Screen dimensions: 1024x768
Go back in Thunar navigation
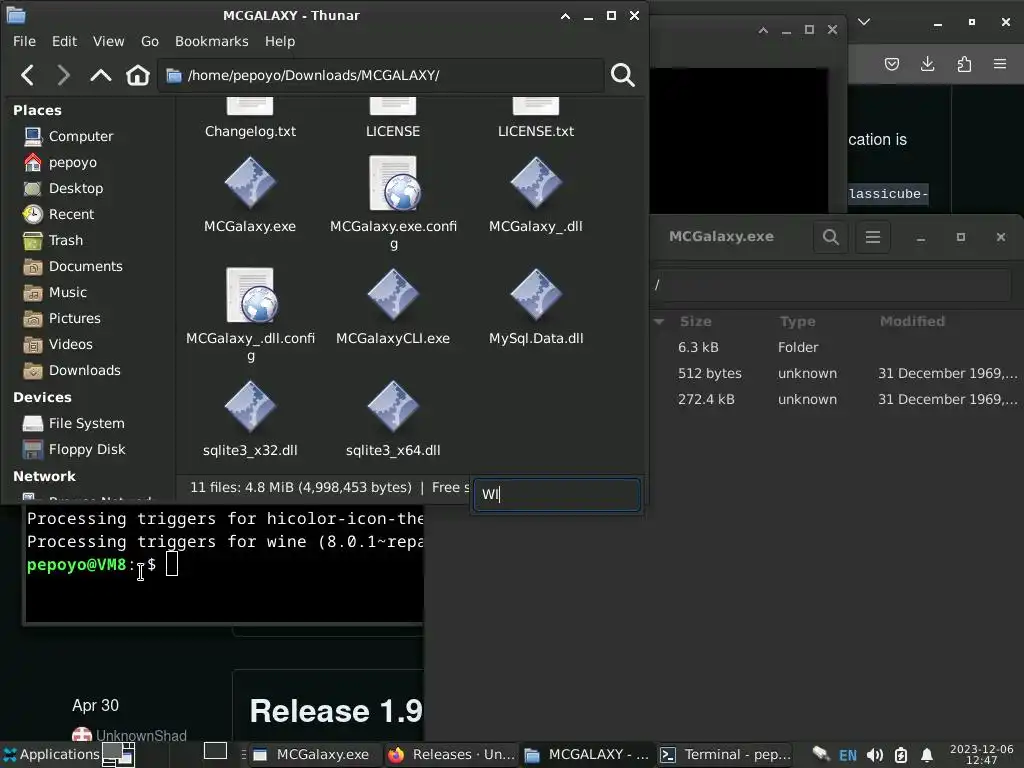27,75
